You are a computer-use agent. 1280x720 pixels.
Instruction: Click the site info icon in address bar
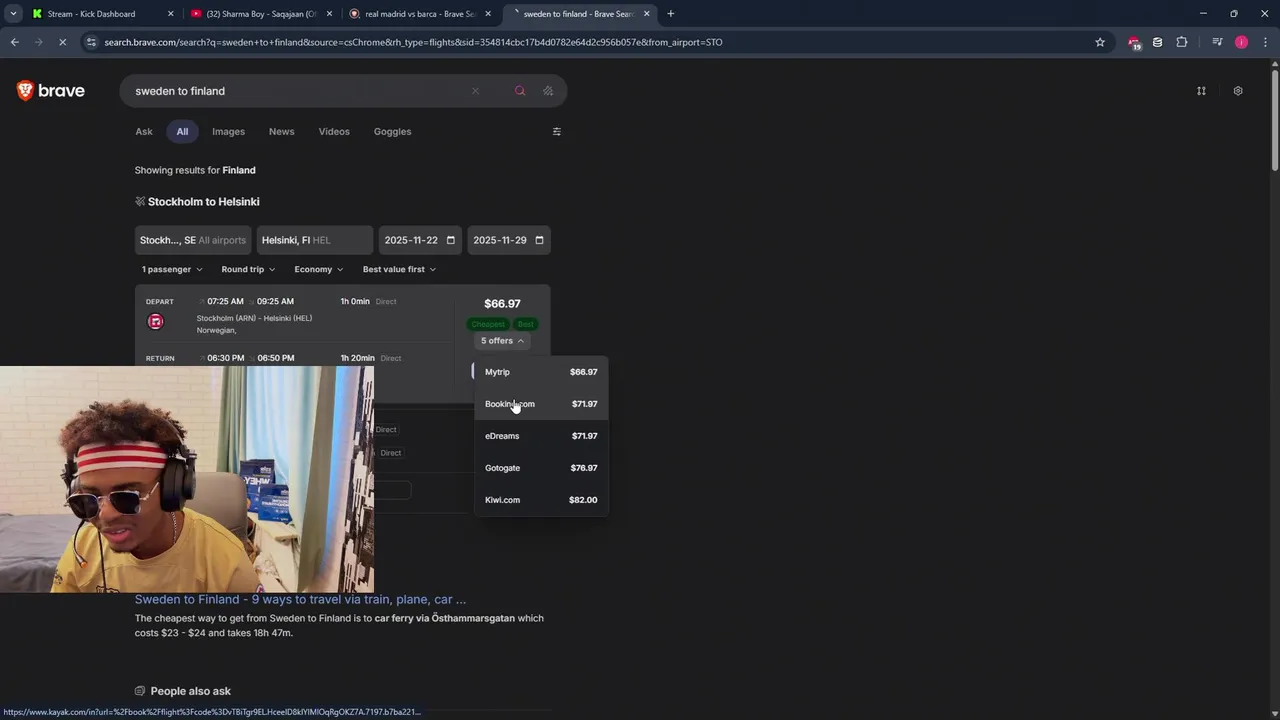click(x=91, y=42)
